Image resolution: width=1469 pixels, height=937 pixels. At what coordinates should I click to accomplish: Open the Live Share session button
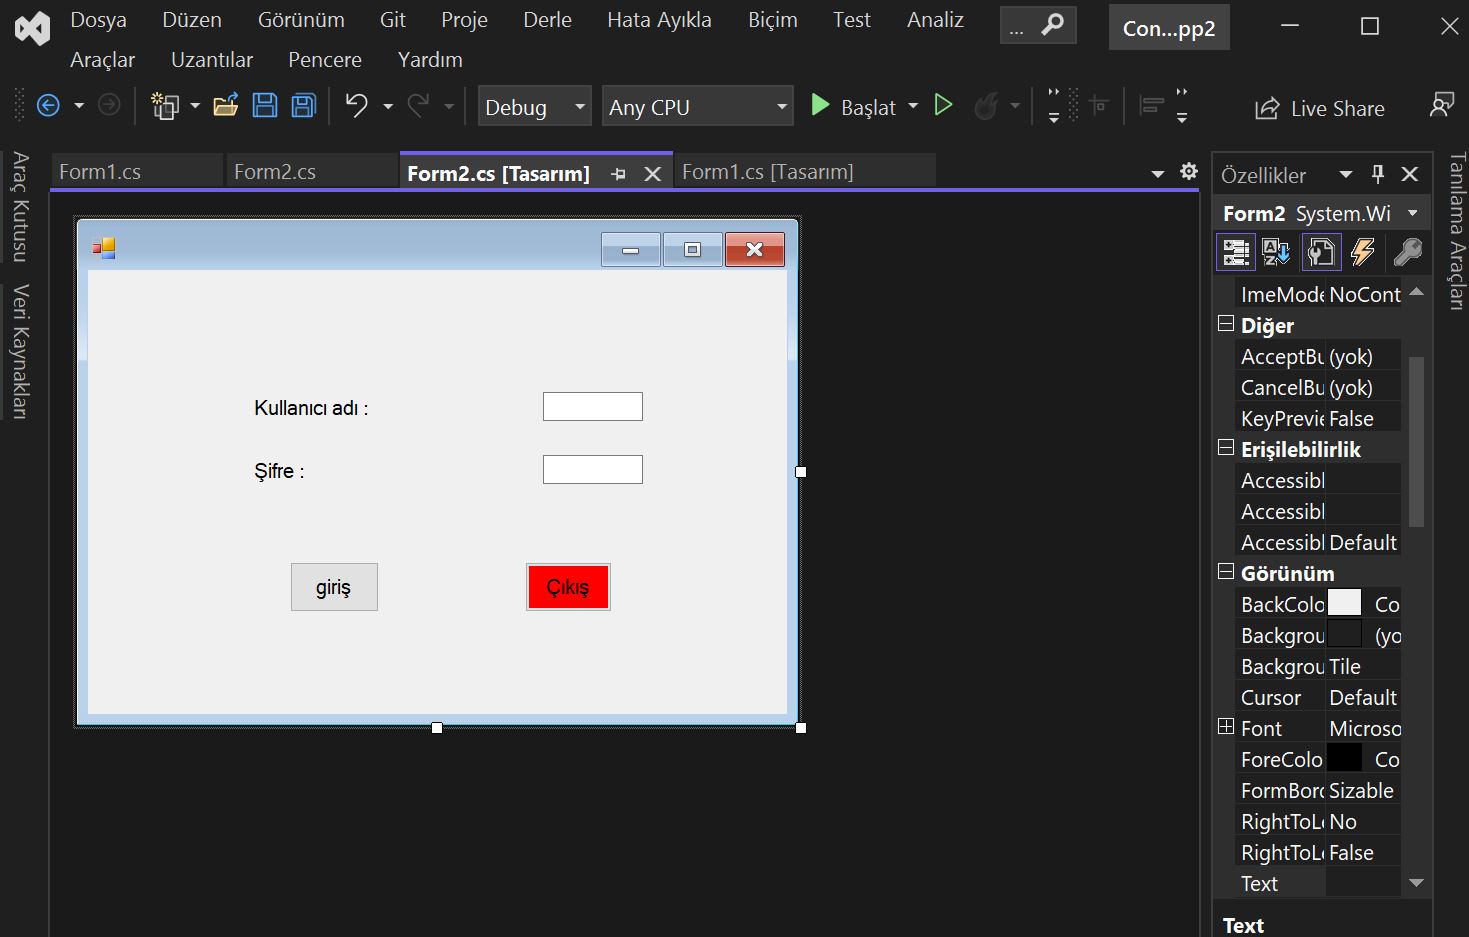coord(1320,108)
